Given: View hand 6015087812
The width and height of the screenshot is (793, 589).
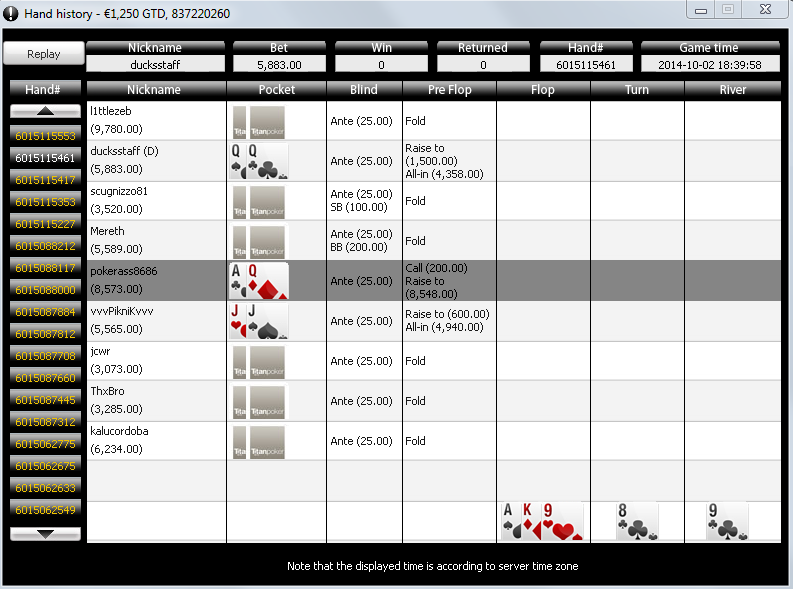Looking at the screenshot, I should tap(45, 334).
